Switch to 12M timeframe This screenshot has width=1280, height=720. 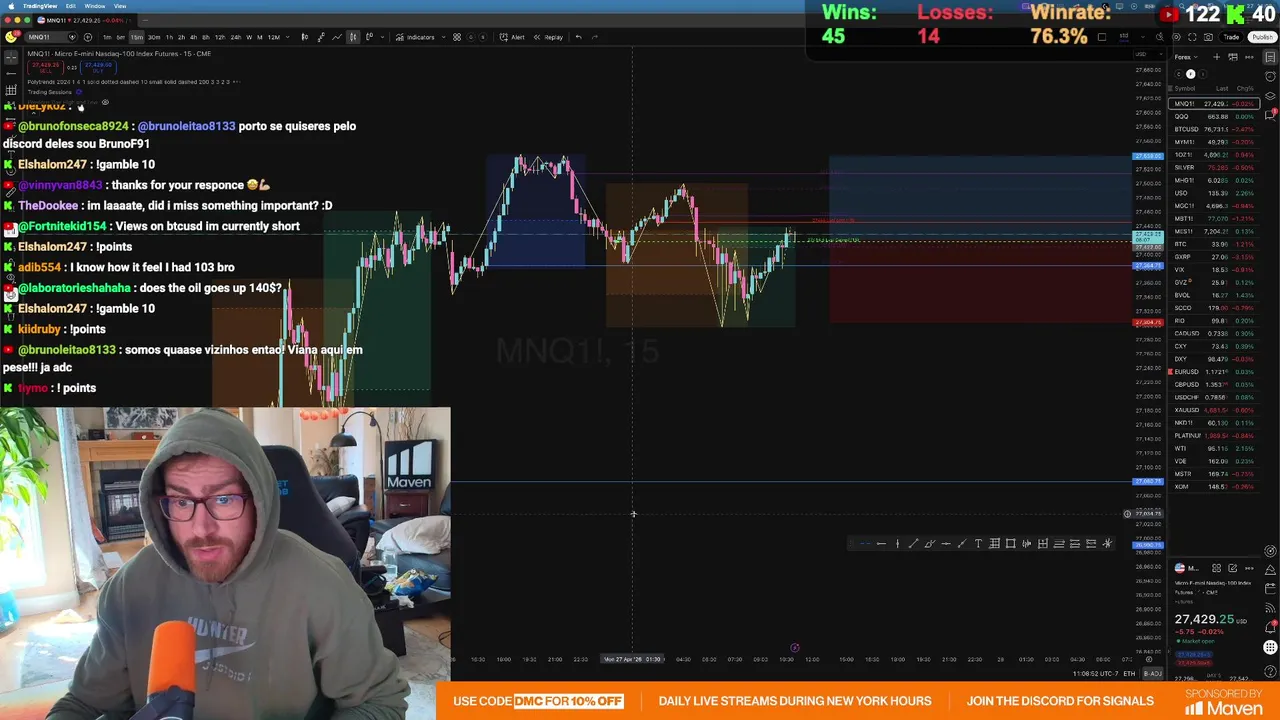274,37
